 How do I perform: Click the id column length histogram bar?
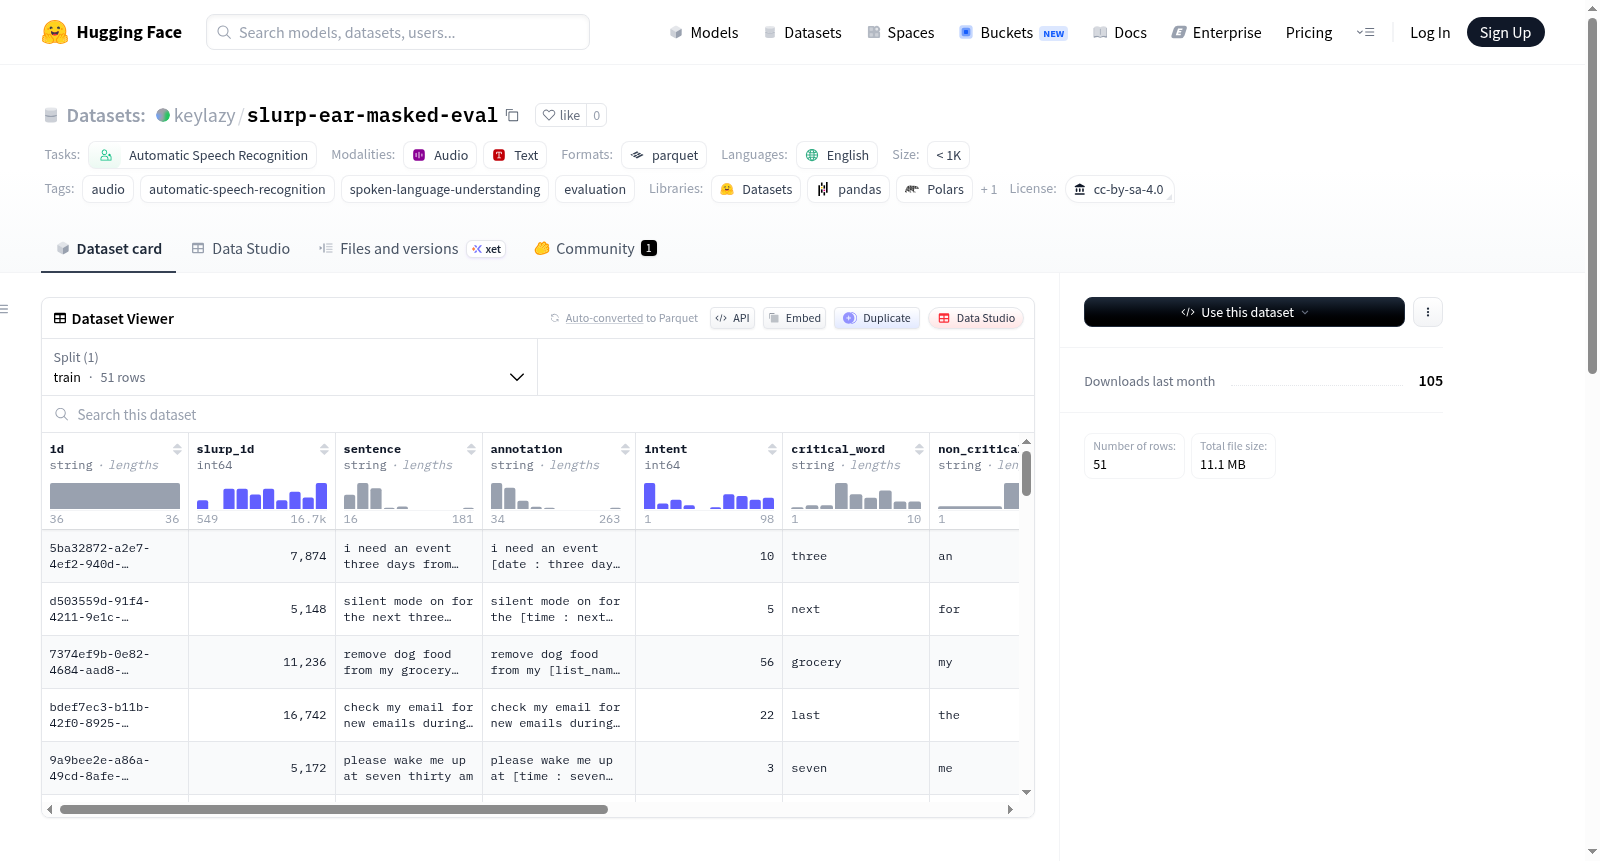click(x=115, y=496)
